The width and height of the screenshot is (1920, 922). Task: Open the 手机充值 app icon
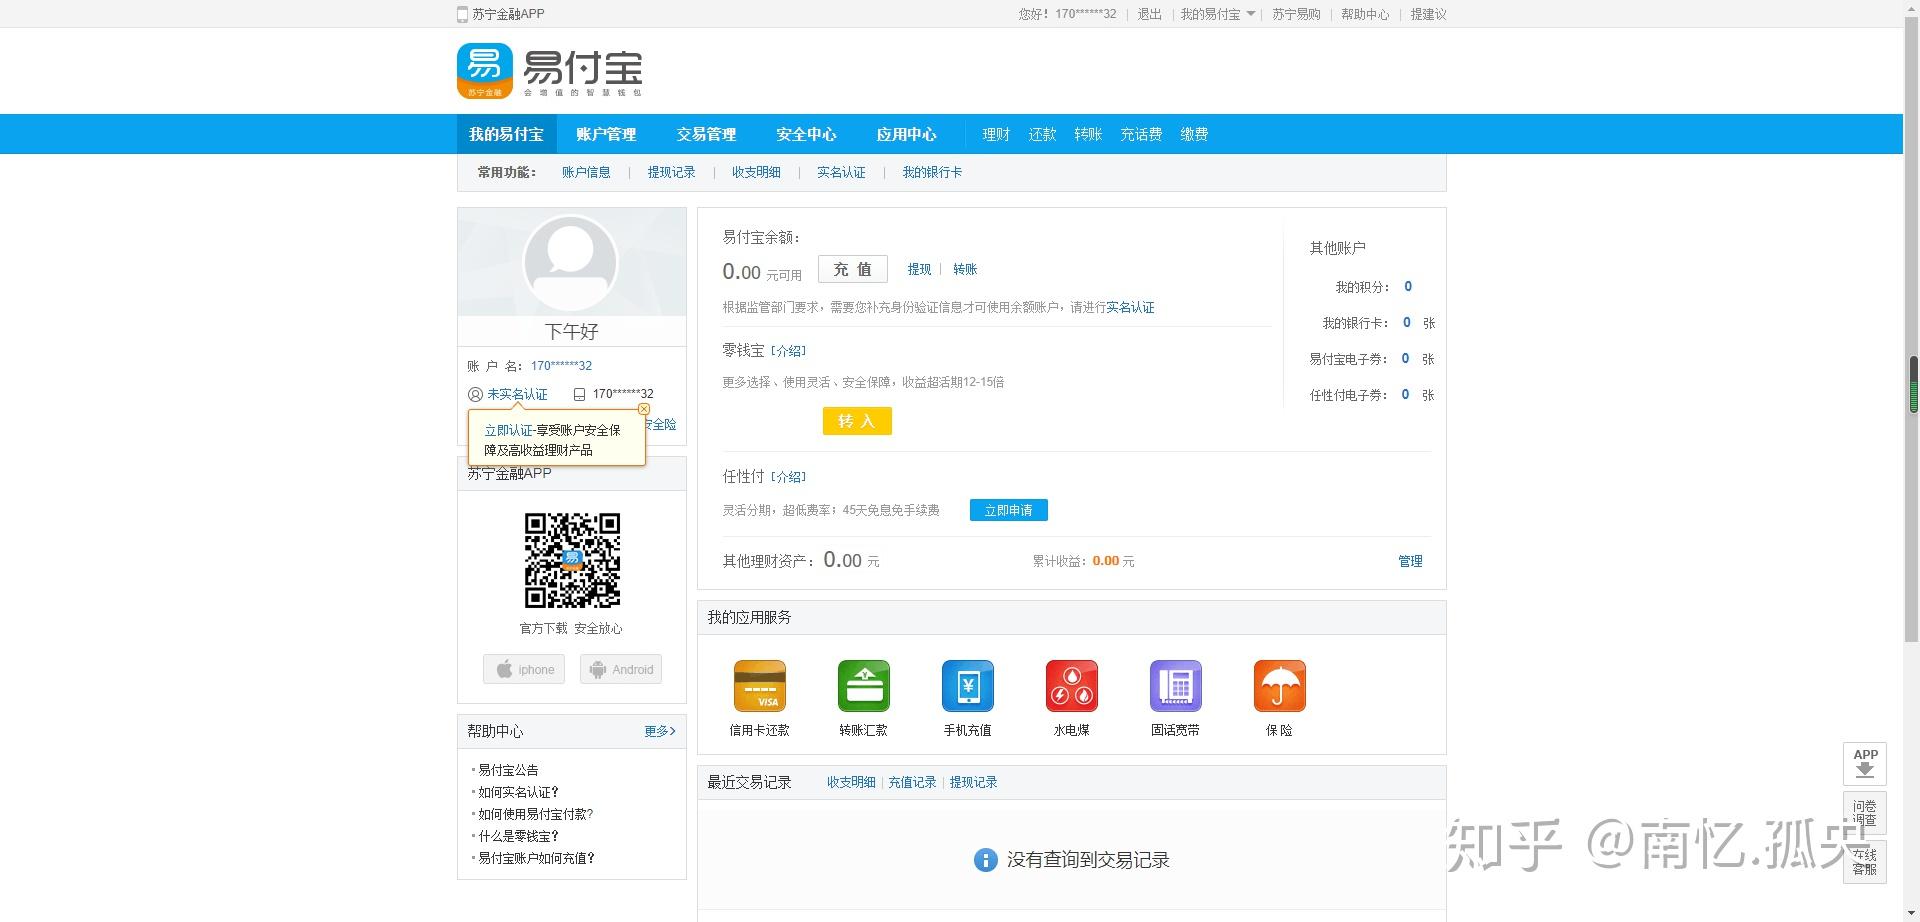click(968, 686)
